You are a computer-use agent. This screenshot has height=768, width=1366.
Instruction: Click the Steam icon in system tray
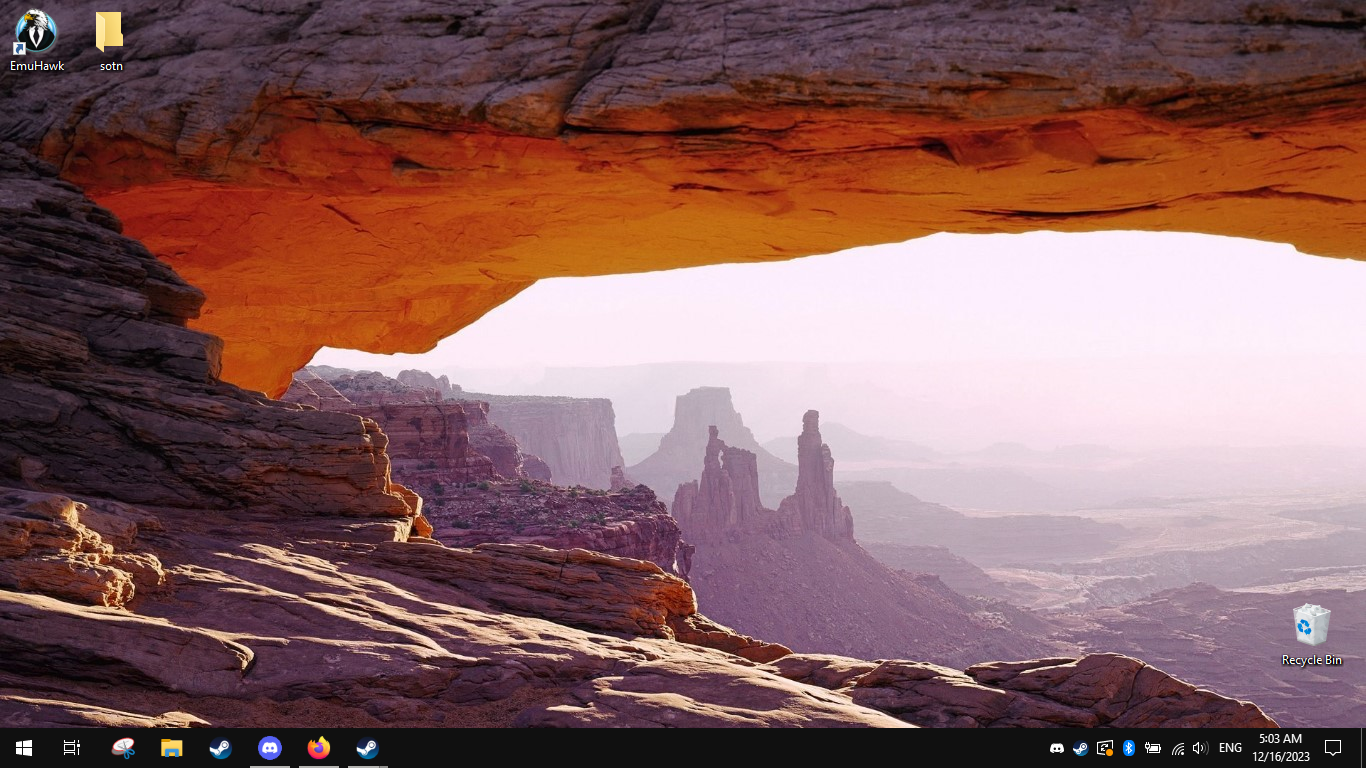click(x=1081, y=748)
